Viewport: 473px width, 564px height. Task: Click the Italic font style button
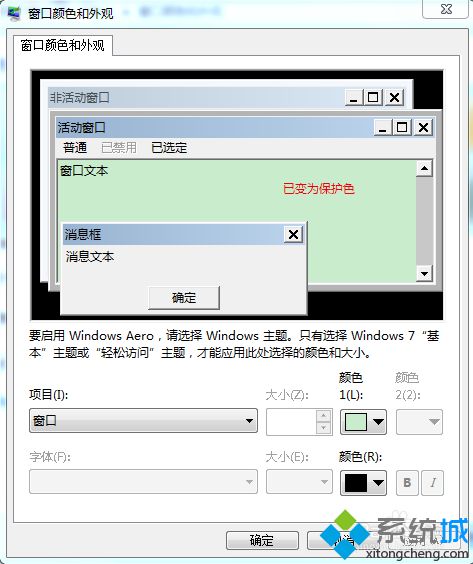click(x=433, y=483)
